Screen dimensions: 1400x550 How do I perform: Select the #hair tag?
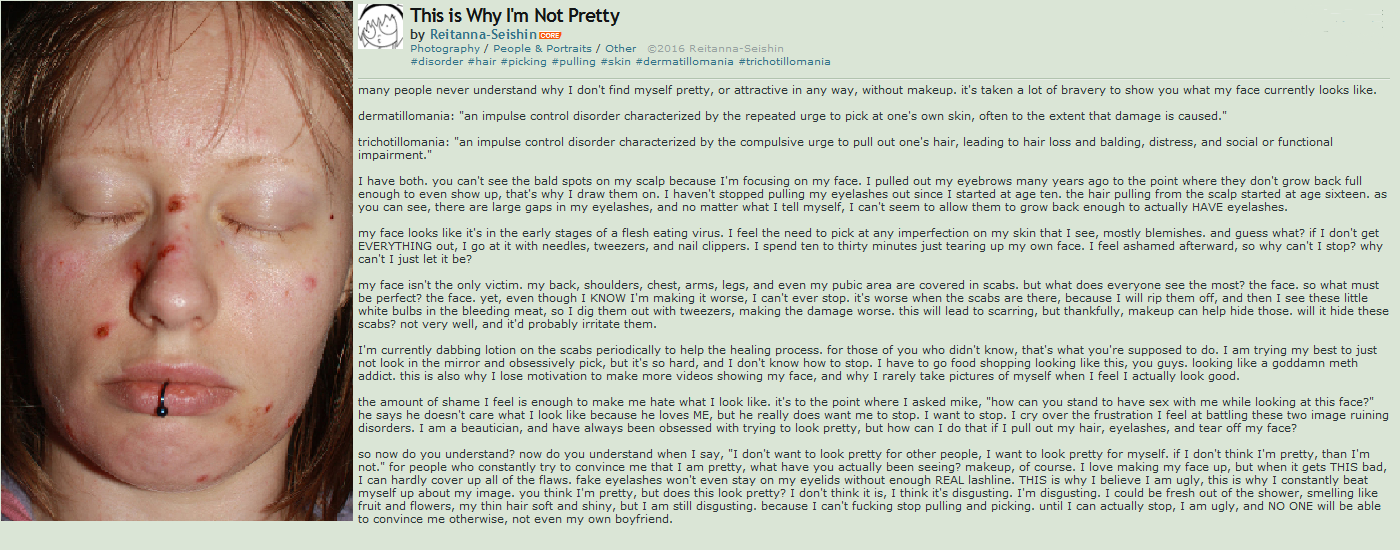[482, 61]
